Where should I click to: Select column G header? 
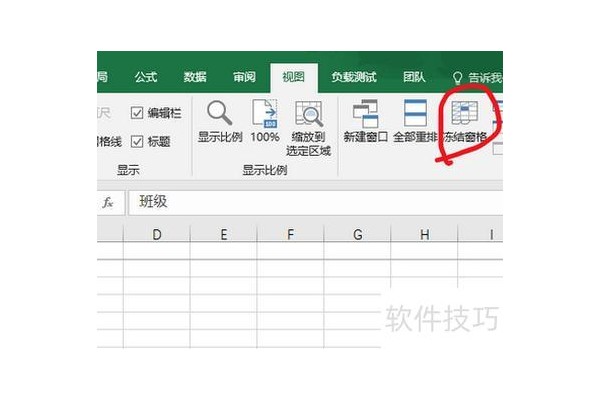[x=357, y=234]
